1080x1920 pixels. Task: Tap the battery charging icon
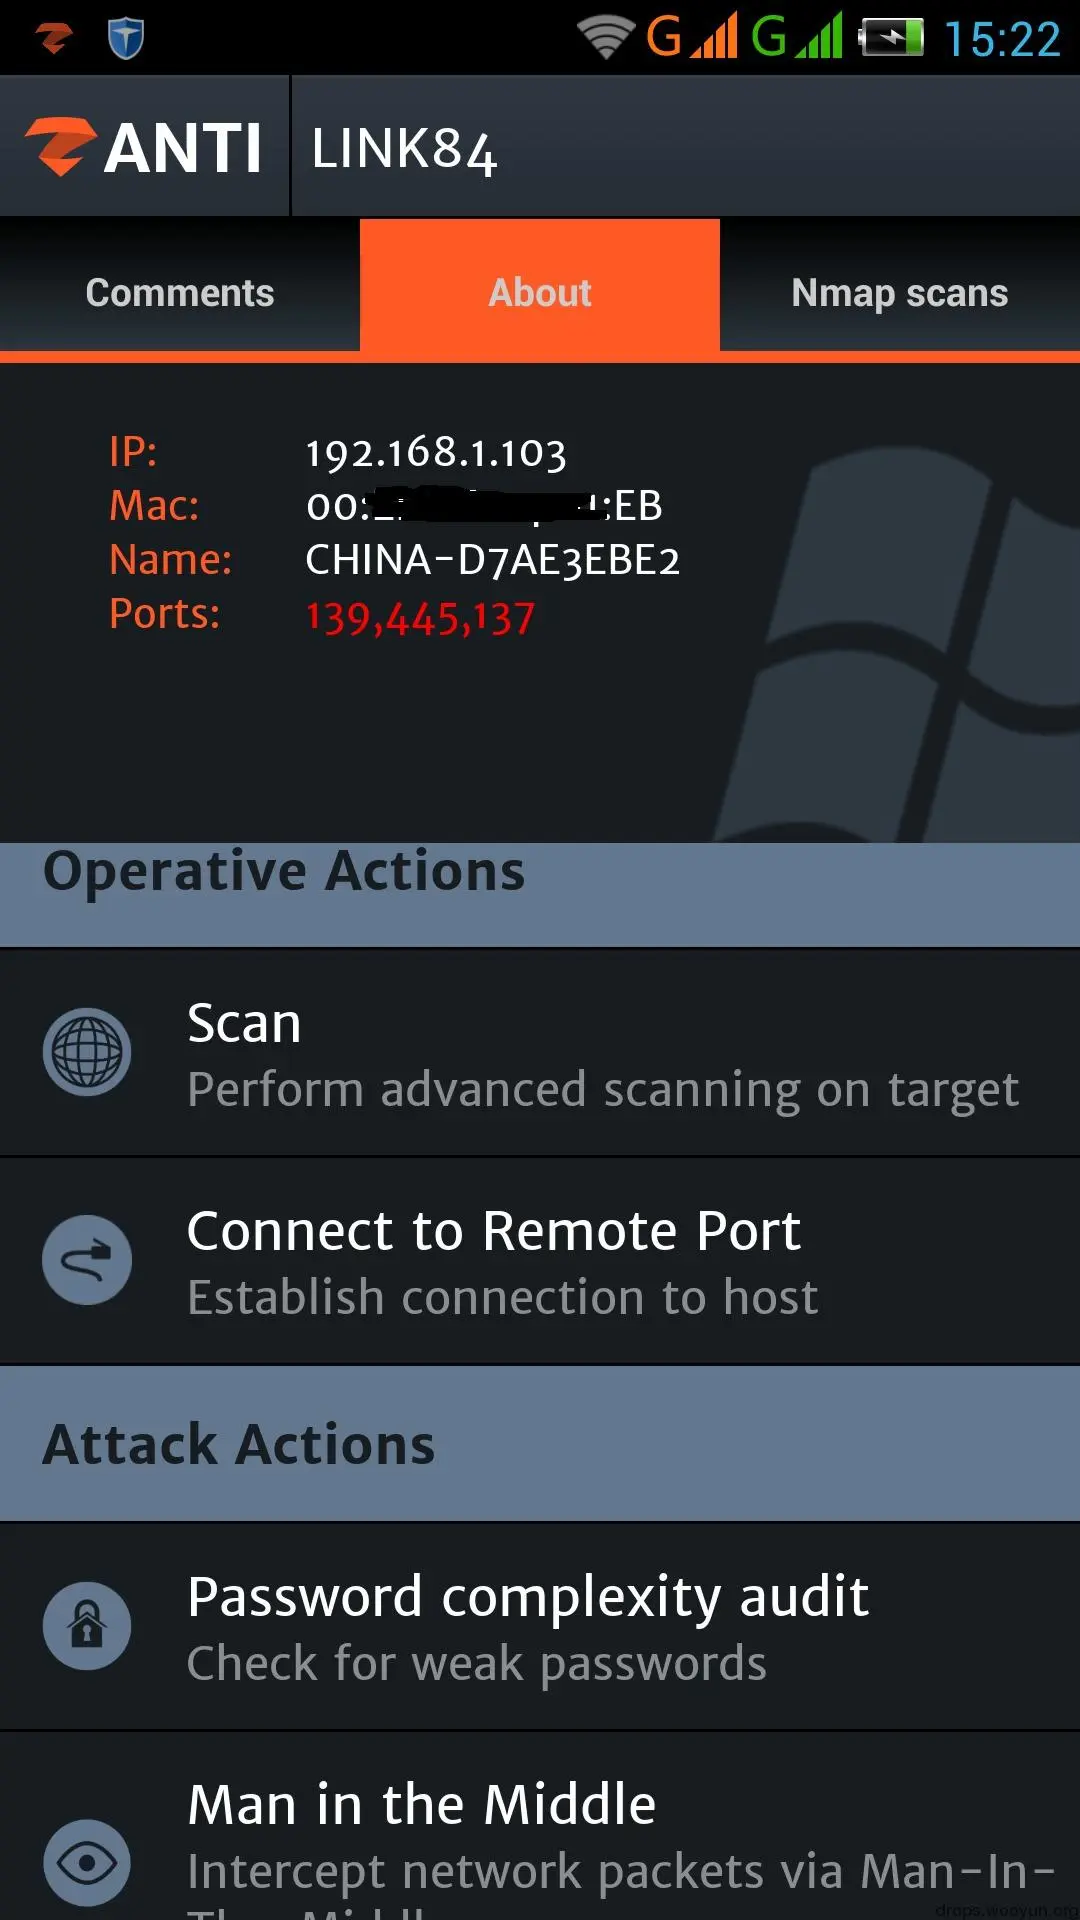pos(891,38)
